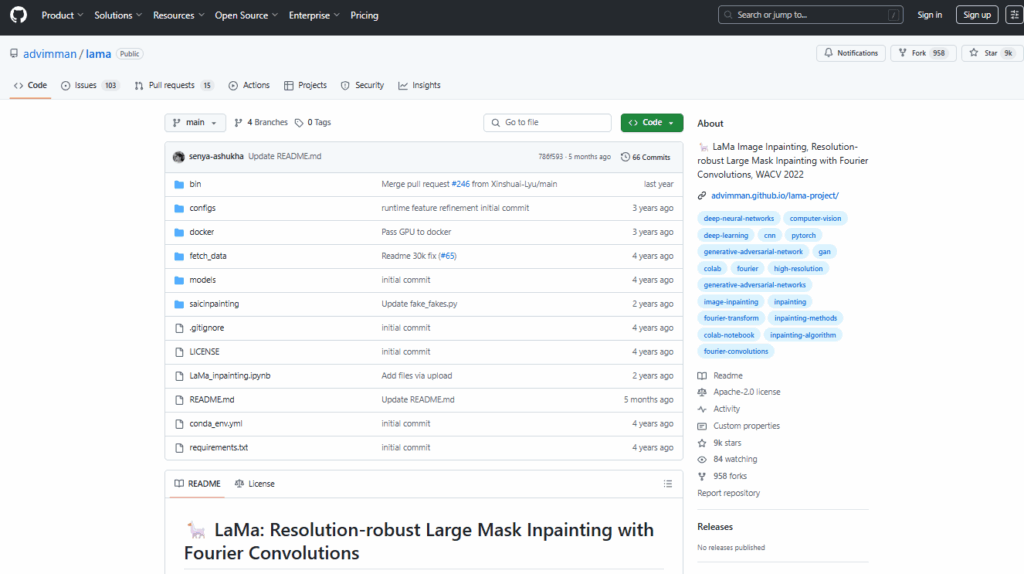The width and height of the screenshot is (1024, 574).
Task: Click the README.md file icon
Action: click(179, 400)
